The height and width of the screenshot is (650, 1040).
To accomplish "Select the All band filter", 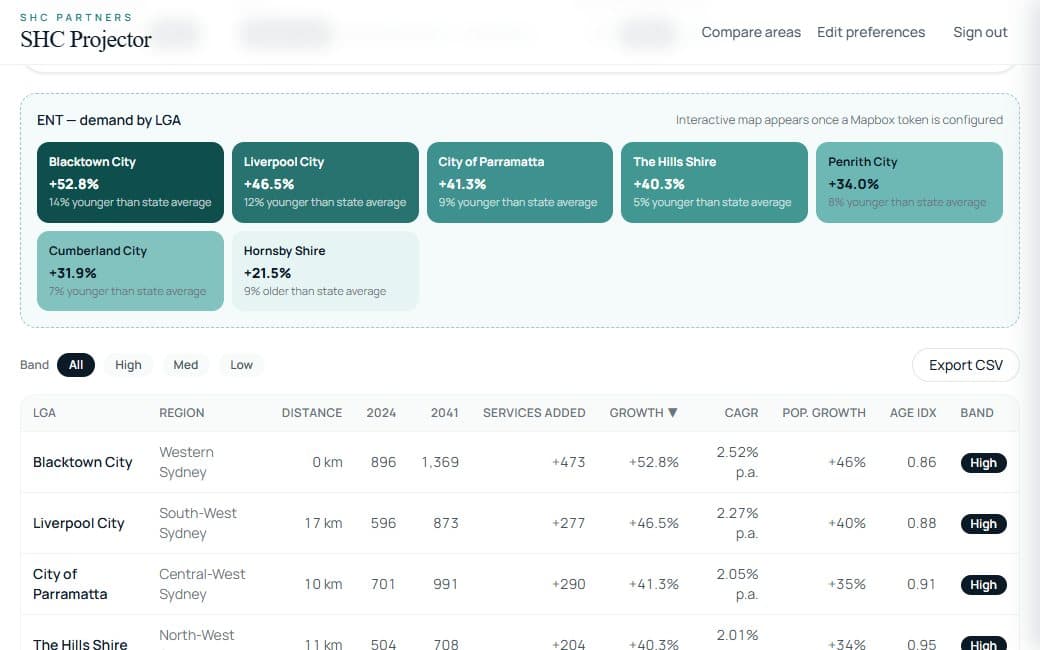I will point(76,365).
